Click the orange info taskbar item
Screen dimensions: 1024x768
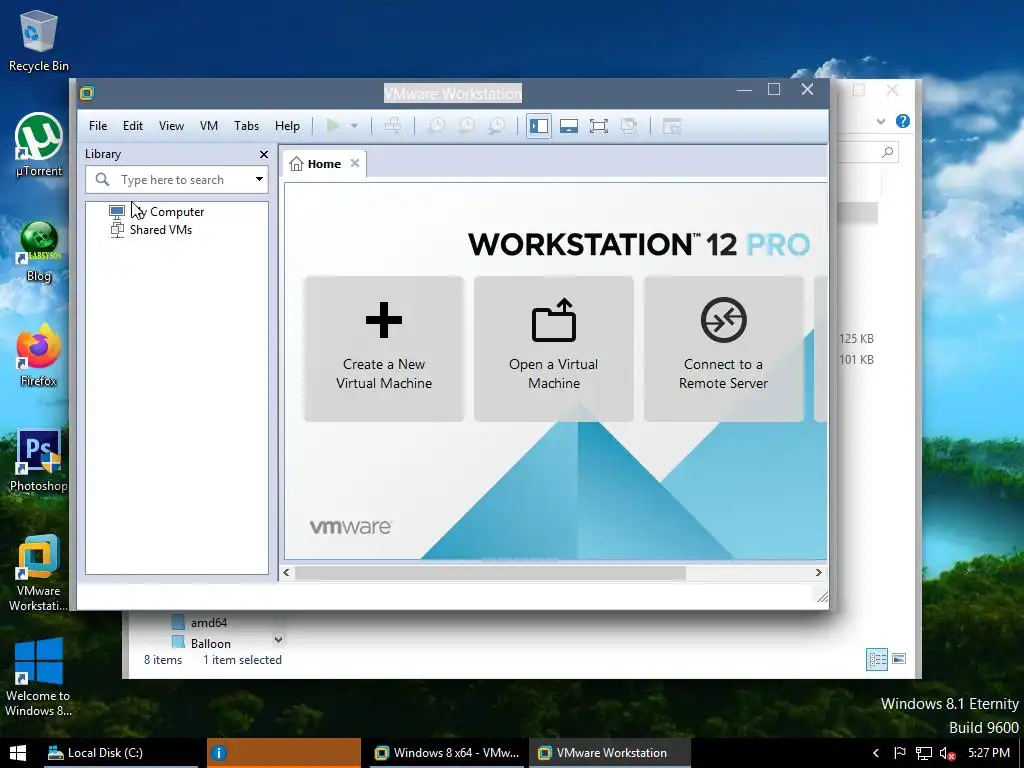tap(284, 753)
